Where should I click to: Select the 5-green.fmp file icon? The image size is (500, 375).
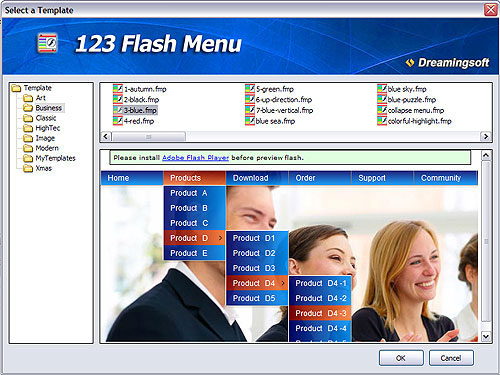tap(250, 89)
